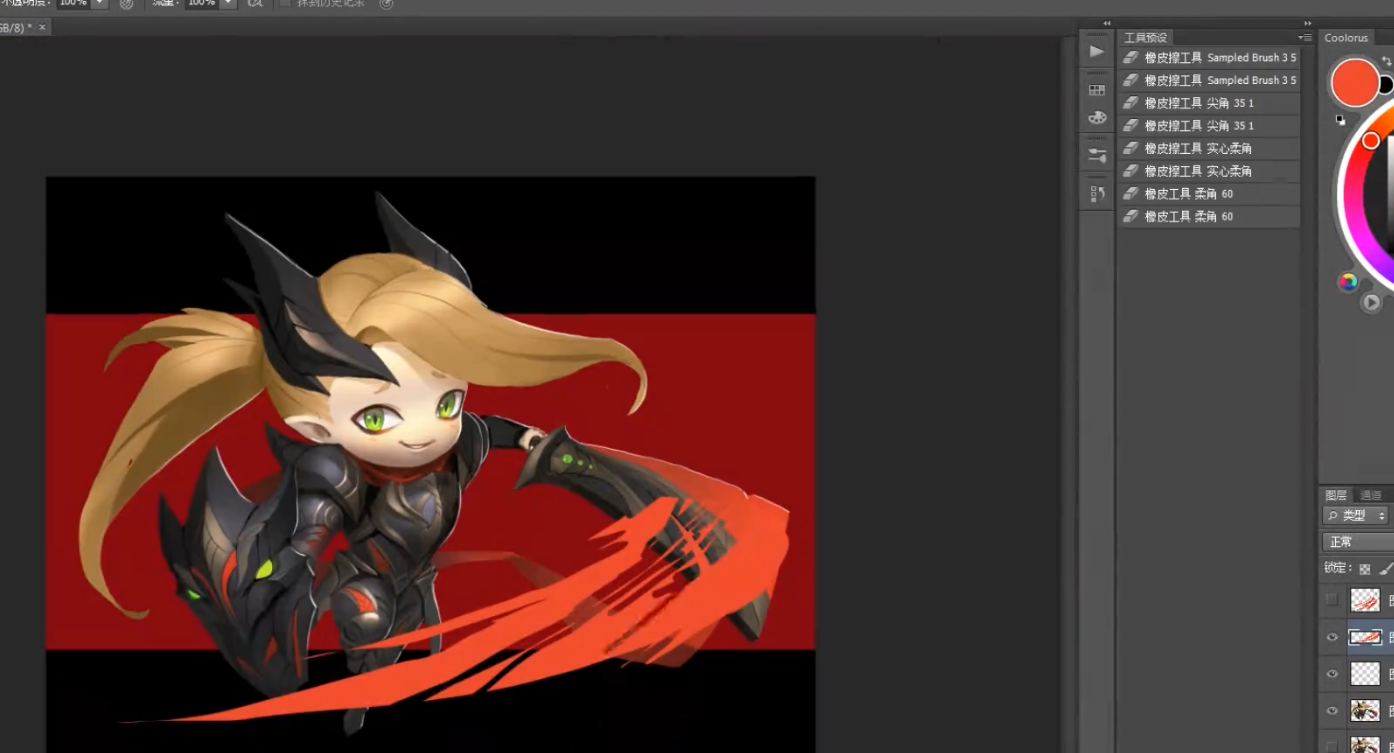This screenshot has height=753, width=1394.
Task: Close the open document tab
Action: [x=42, y=27]
